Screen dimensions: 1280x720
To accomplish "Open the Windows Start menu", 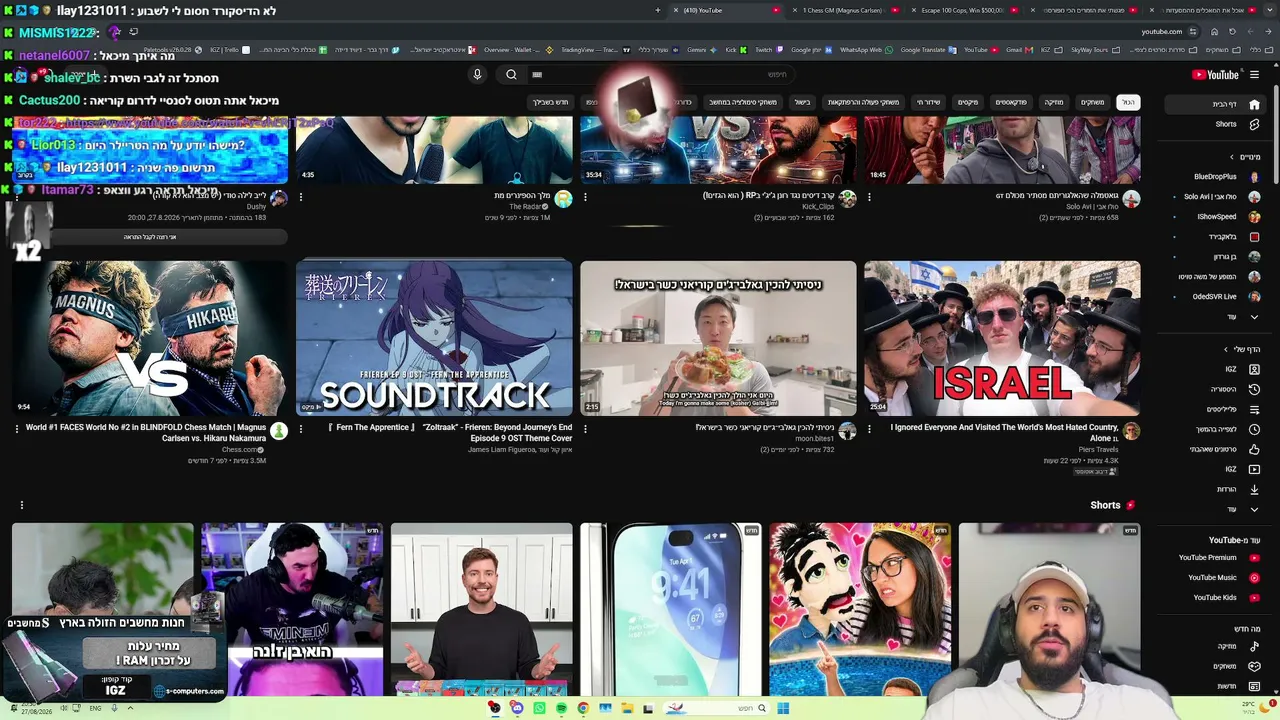I will (783, 708).
